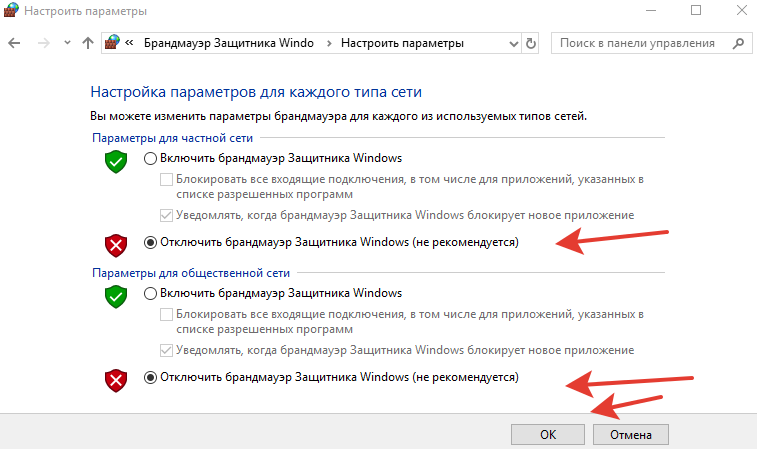Viewport: 757px width, 449px height.
Task: Click green shield icon in public network section
Action: coord(116,296)
